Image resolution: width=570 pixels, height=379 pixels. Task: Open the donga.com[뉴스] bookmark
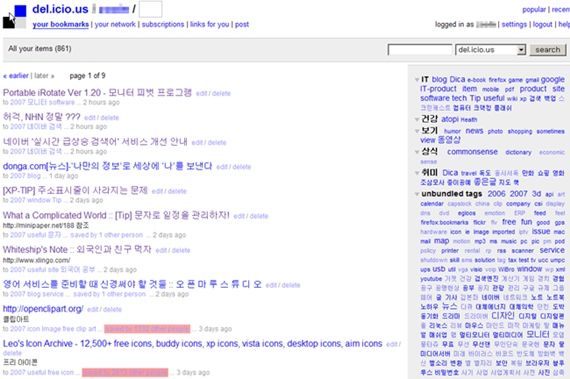107,166
